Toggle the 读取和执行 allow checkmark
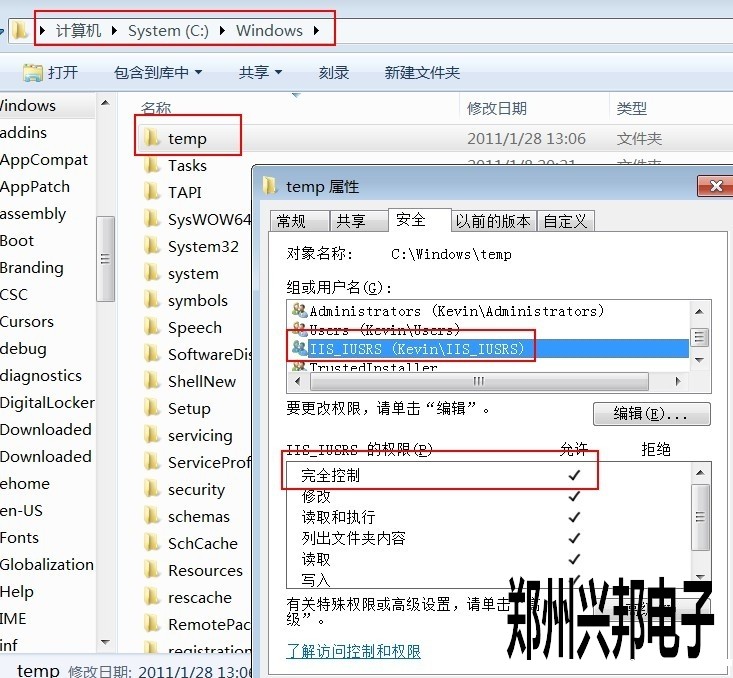 tap(574, 517)
